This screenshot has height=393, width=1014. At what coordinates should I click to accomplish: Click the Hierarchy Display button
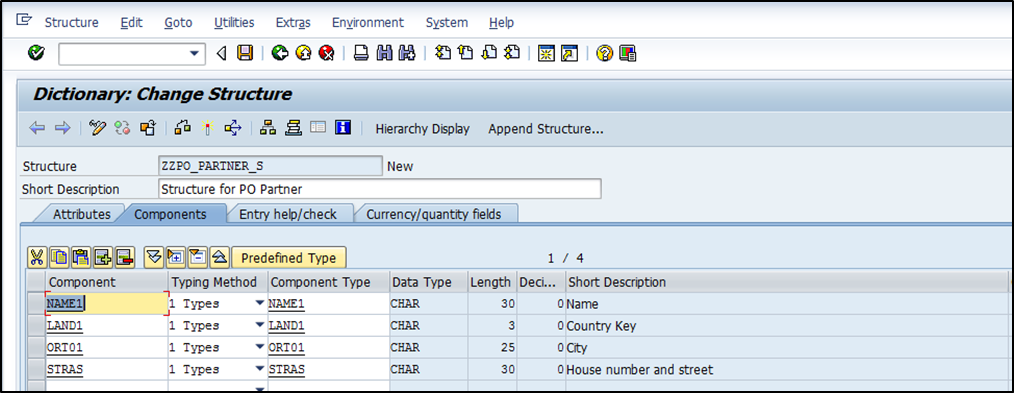point(422,129)
